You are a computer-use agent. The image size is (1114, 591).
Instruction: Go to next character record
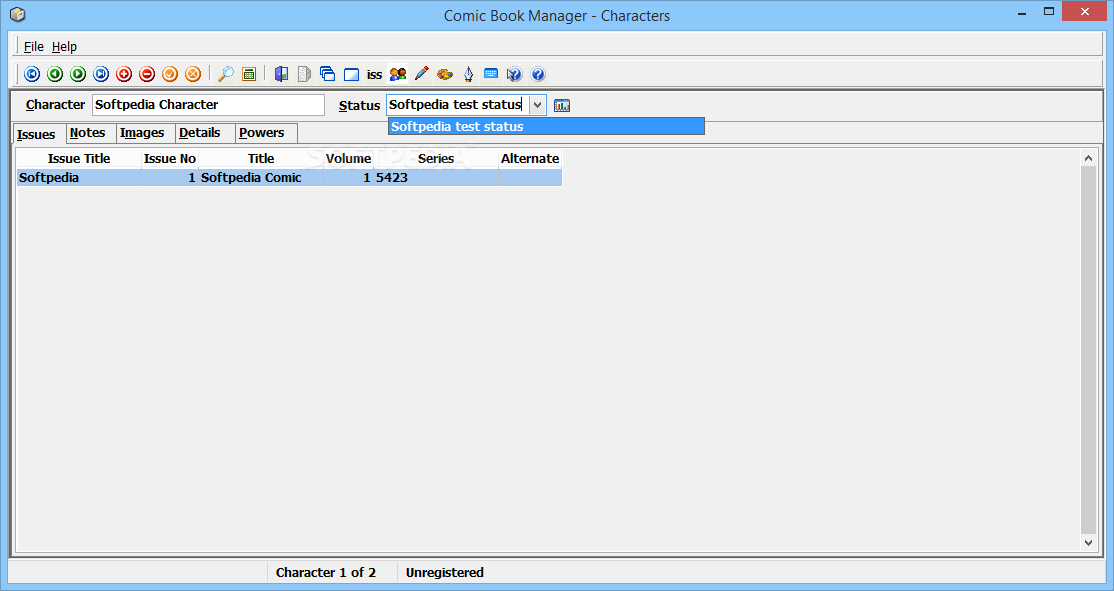(78, 74)
